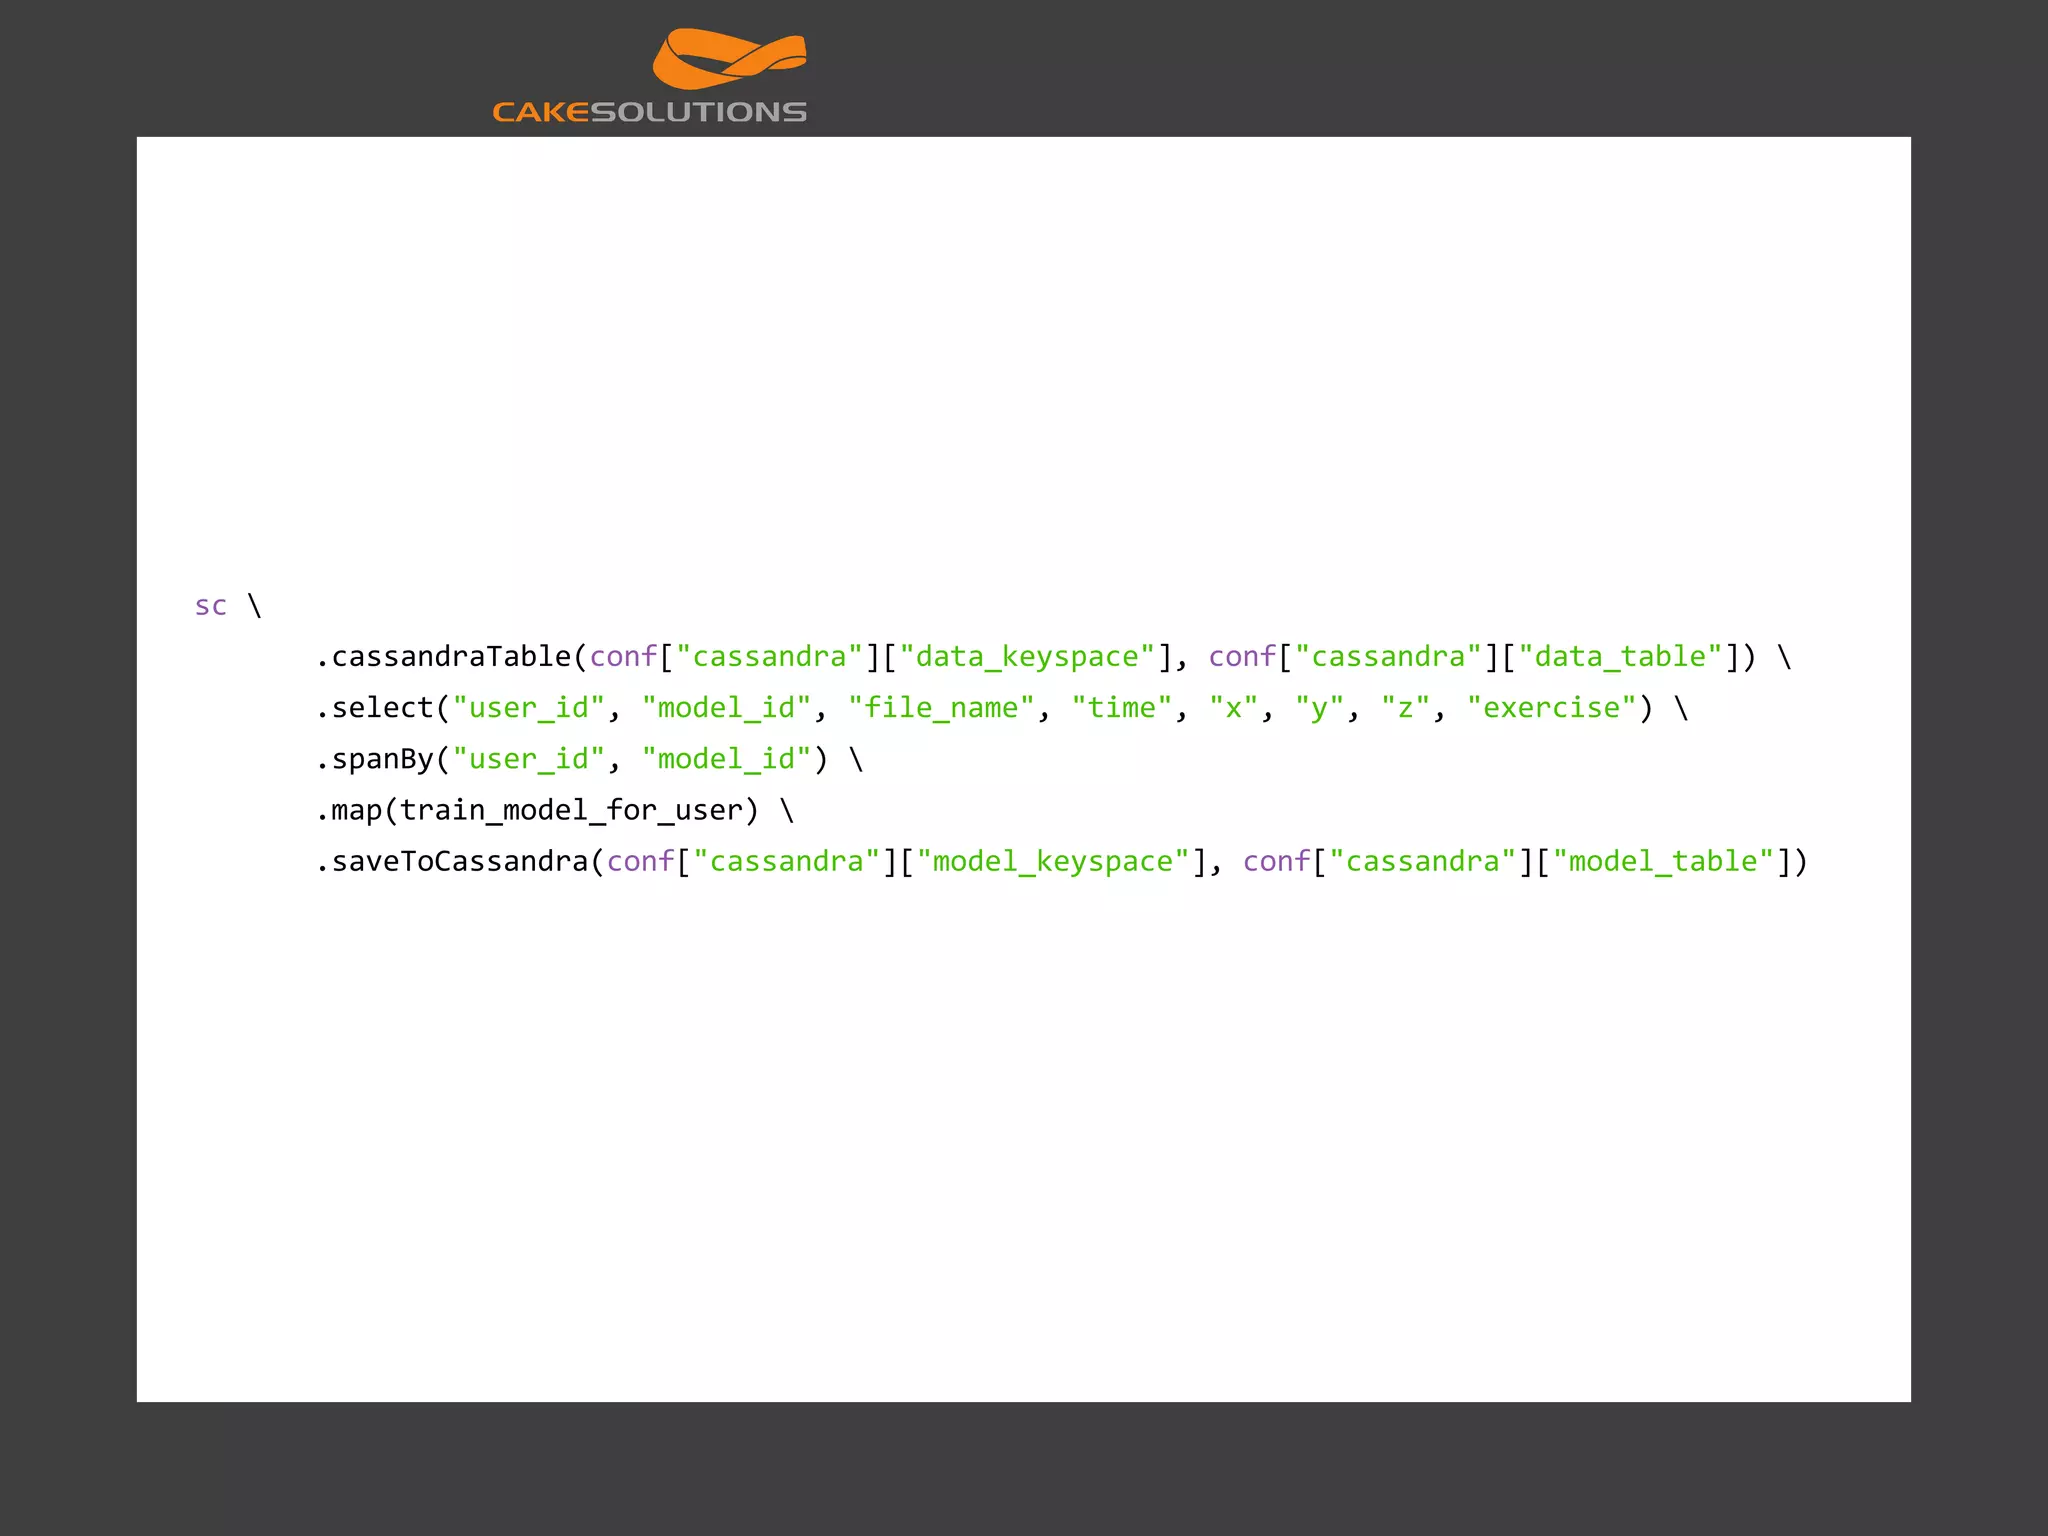This screenshot has width=2048, height=1536.
Task: Click the orange Cake Solutions ribbon logo
Action: 729,60
